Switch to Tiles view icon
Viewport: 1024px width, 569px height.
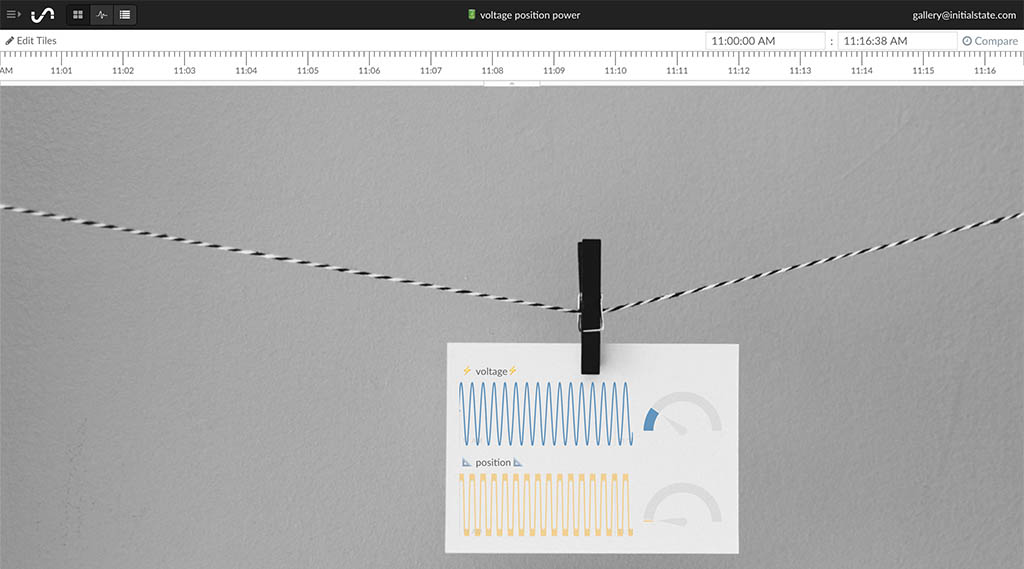click(x=78, y=14)
